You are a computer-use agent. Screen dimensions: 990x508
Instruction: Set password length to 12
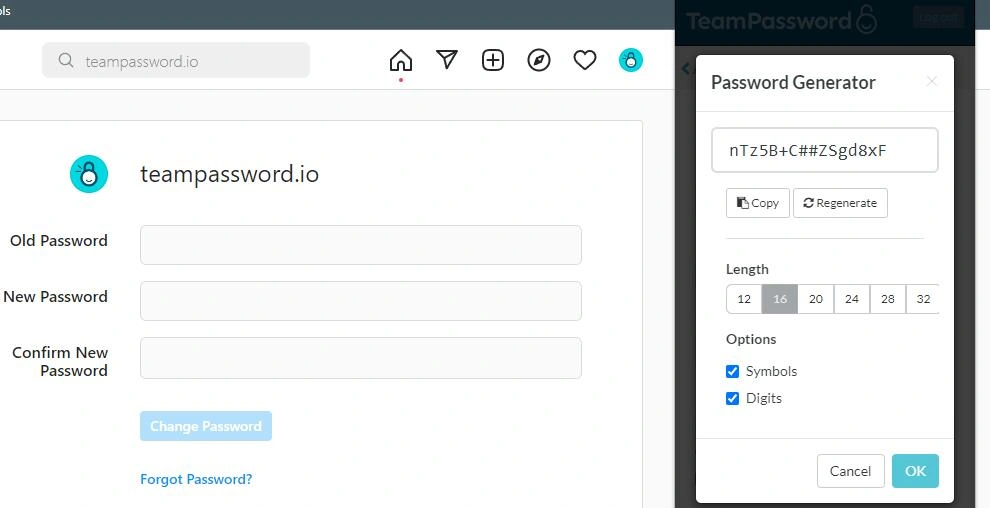coord(744,299)
